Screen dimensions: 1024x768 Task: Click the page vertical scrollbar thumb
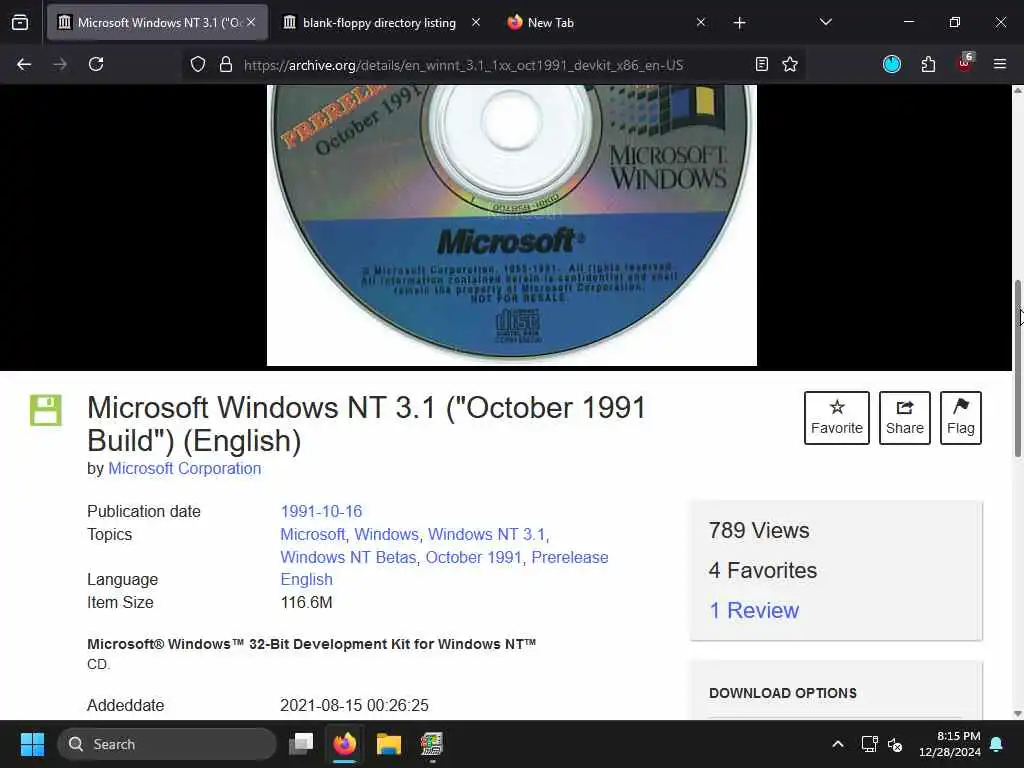pyautogui.click(x=1017, y=369)
